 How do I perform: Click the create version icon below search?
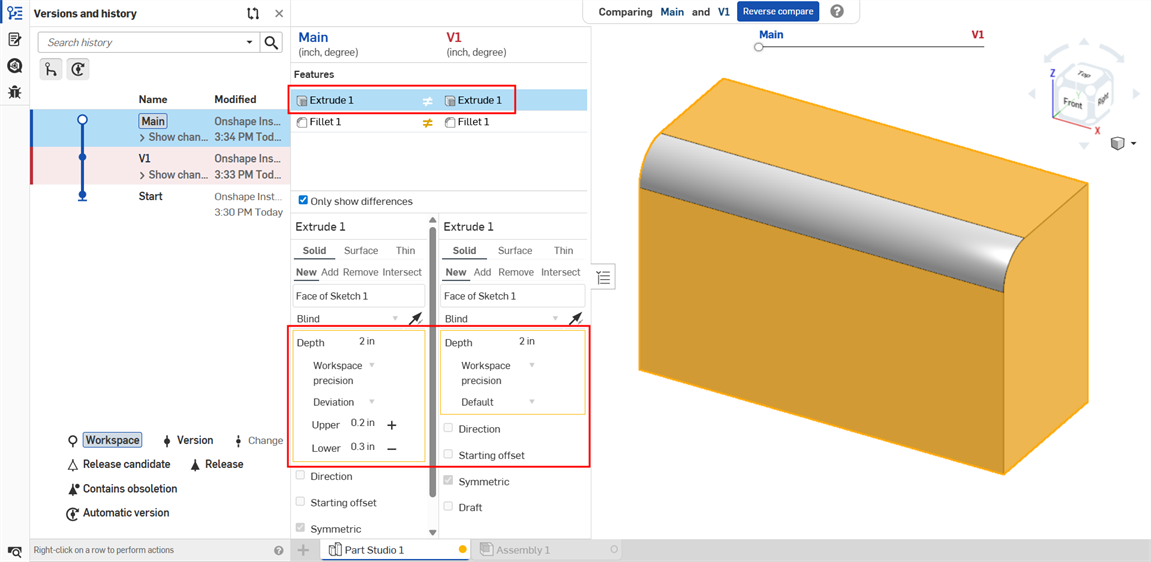tap(77, 69)
